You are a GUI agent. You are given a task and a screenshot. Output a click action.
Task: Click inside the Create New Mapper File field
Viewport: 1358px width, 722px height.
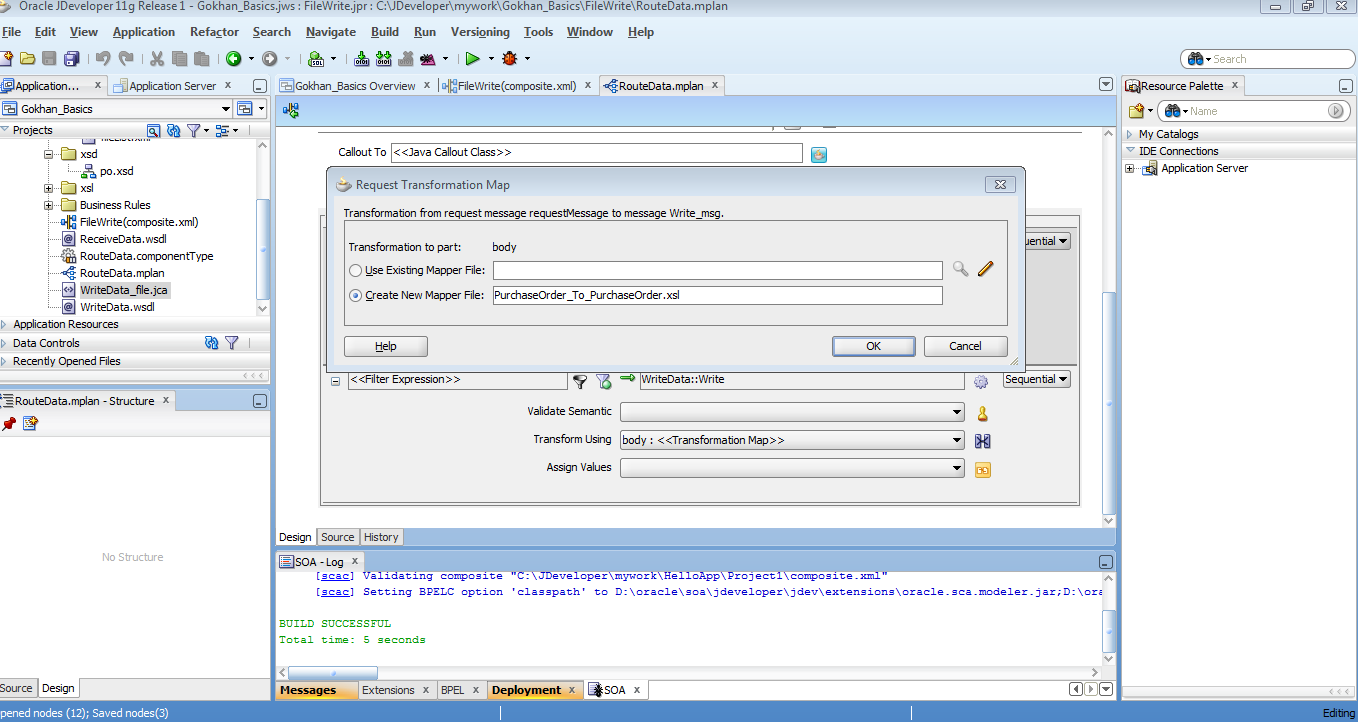716,295
